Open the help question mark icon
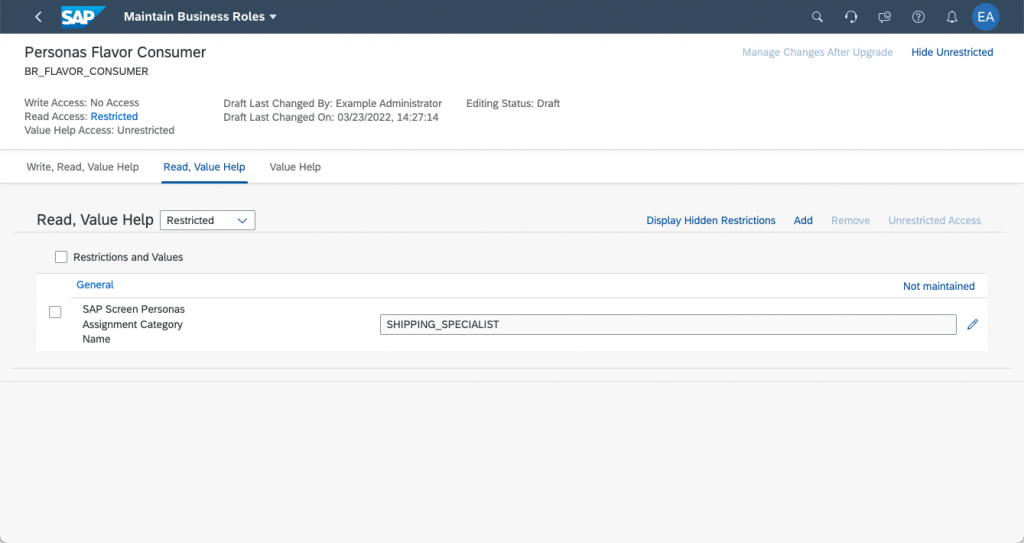 tap(918, 17)
